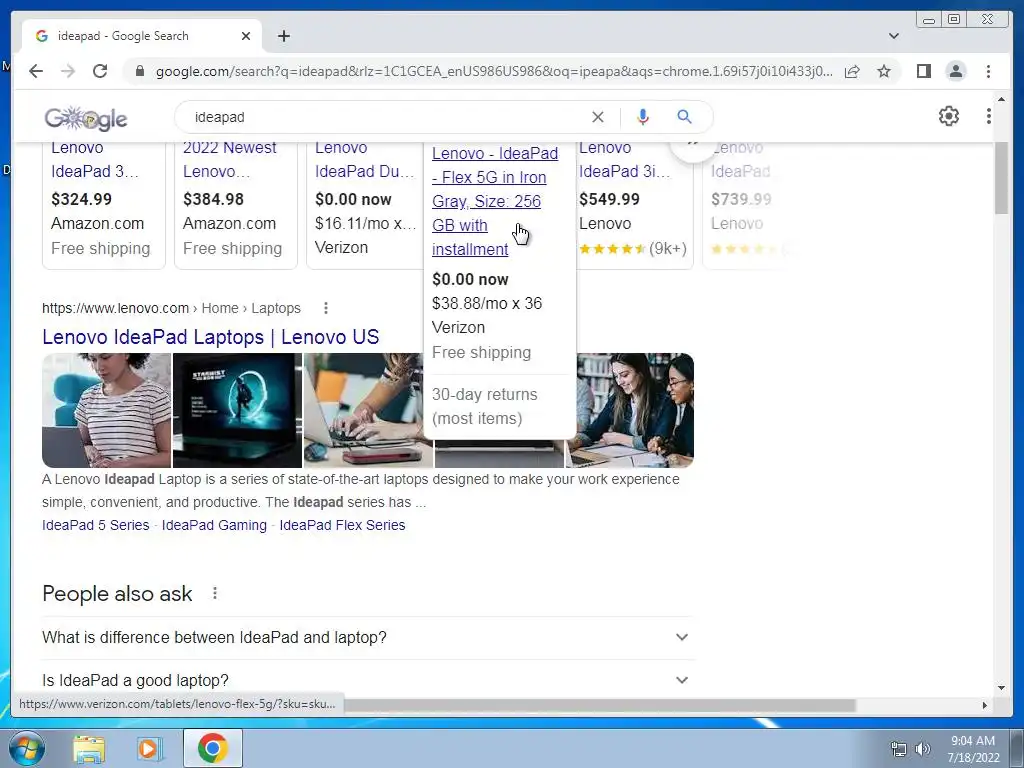Expand What is difference between IdeaPad and laptop
The width and height of the screenshot is (1024, 768).
coord(367,637)
